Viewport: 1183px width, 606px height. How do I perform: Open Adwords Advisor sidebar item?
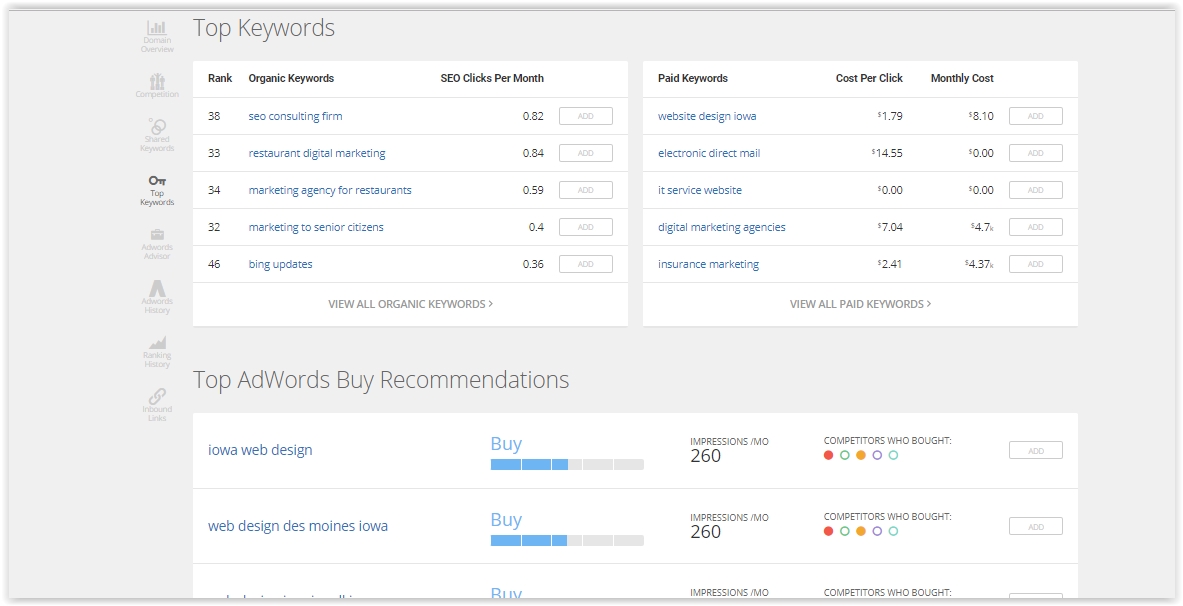click(x=157, y=243)
